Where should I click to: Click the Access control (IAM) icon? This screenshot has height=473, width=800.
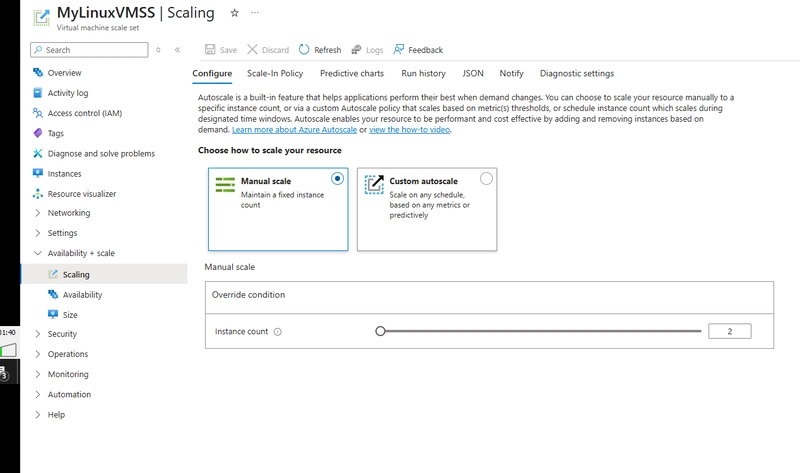[37, 113]
